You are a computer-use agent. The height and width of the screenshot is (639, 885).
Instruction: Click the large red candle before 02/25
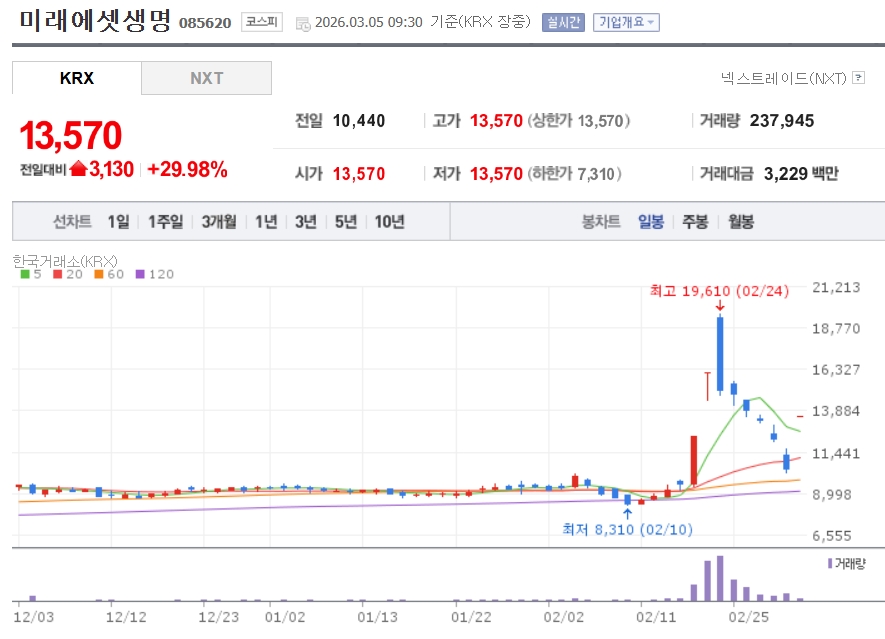click(x=694, y=461)
